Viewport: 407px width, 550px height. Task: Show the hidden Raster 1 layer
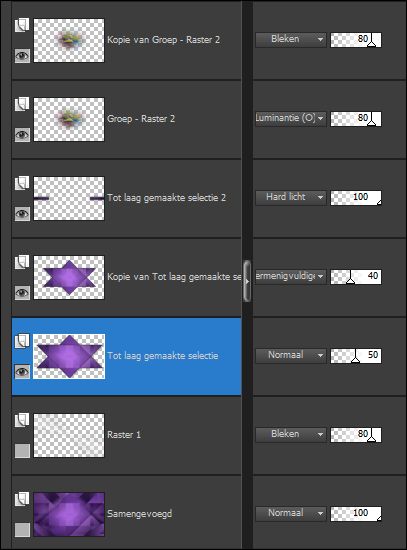tap(22, 451)
